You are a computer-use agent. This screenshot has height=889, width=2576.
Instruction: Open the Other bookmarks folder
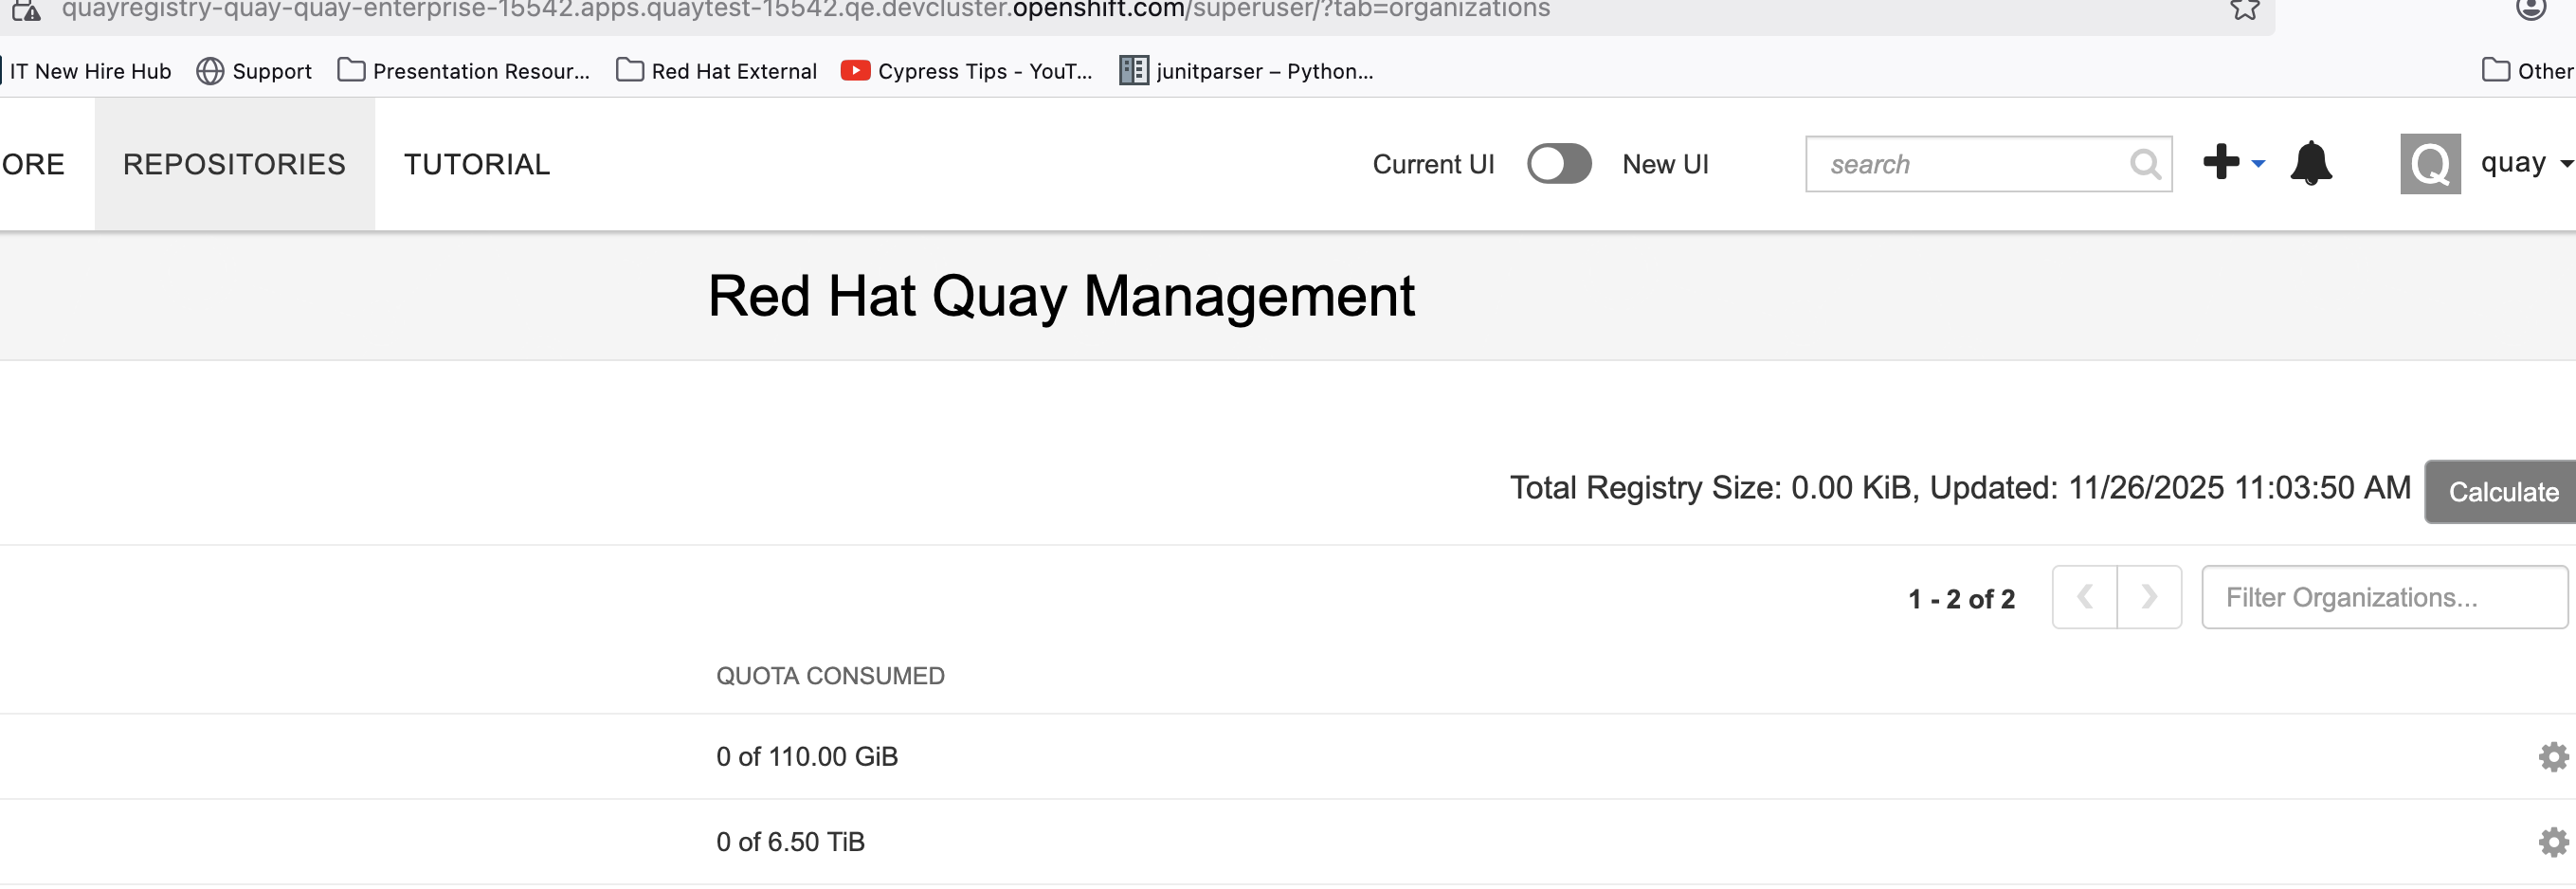(x=2528, y=71)
